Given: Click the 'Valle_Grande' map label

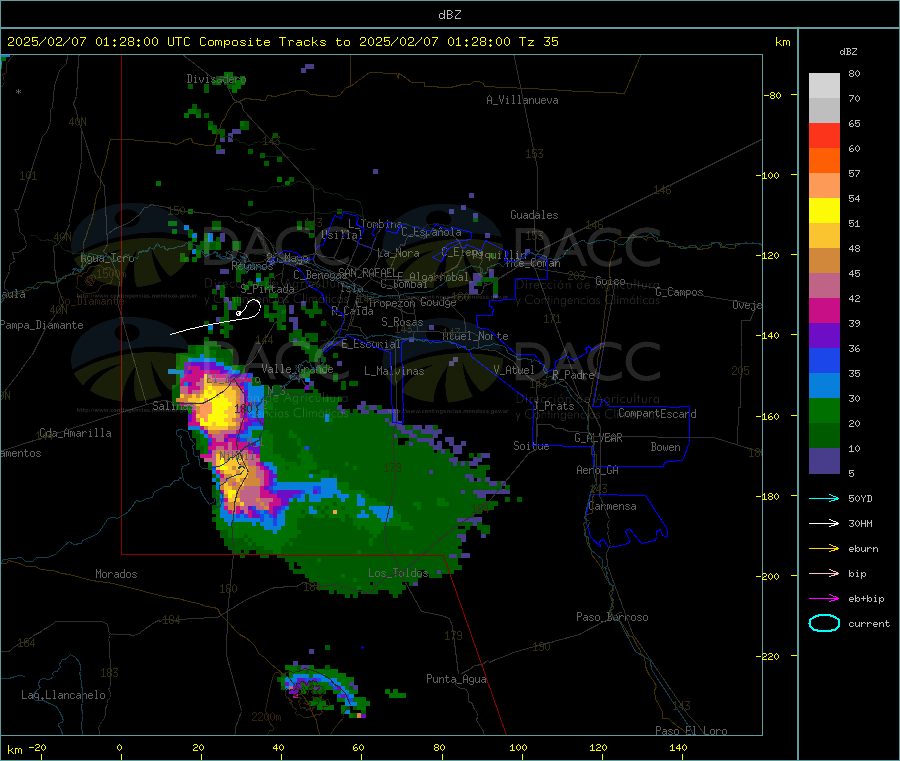Looking at the screenshot, I should click(x=297, y=368).
